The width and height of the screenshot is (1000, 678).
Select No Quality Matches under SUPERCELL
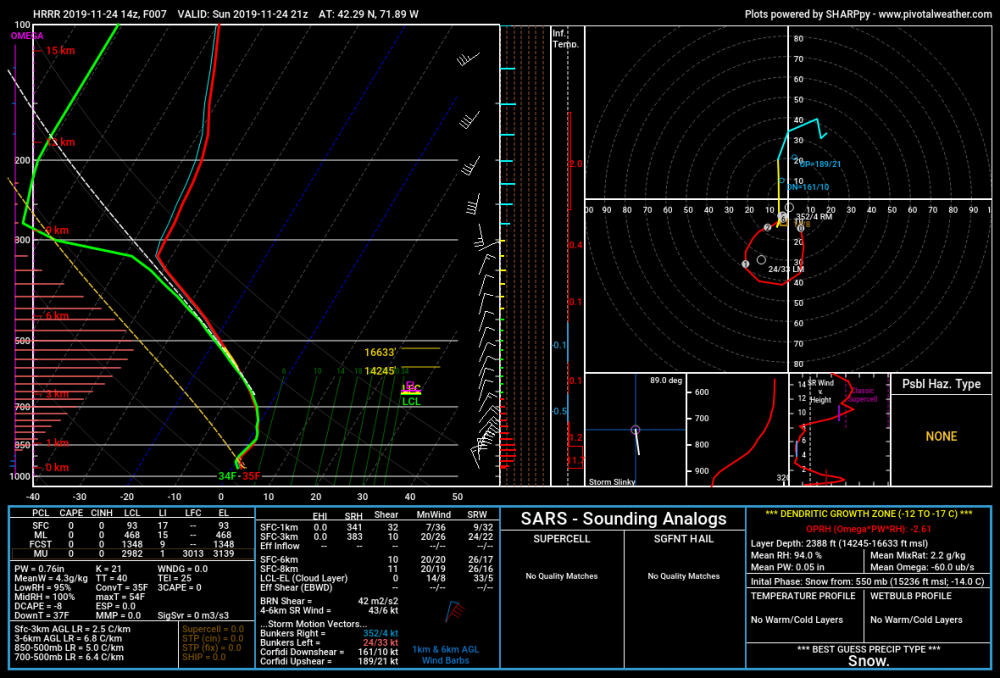pyautogui.click(x=562, y=576)
